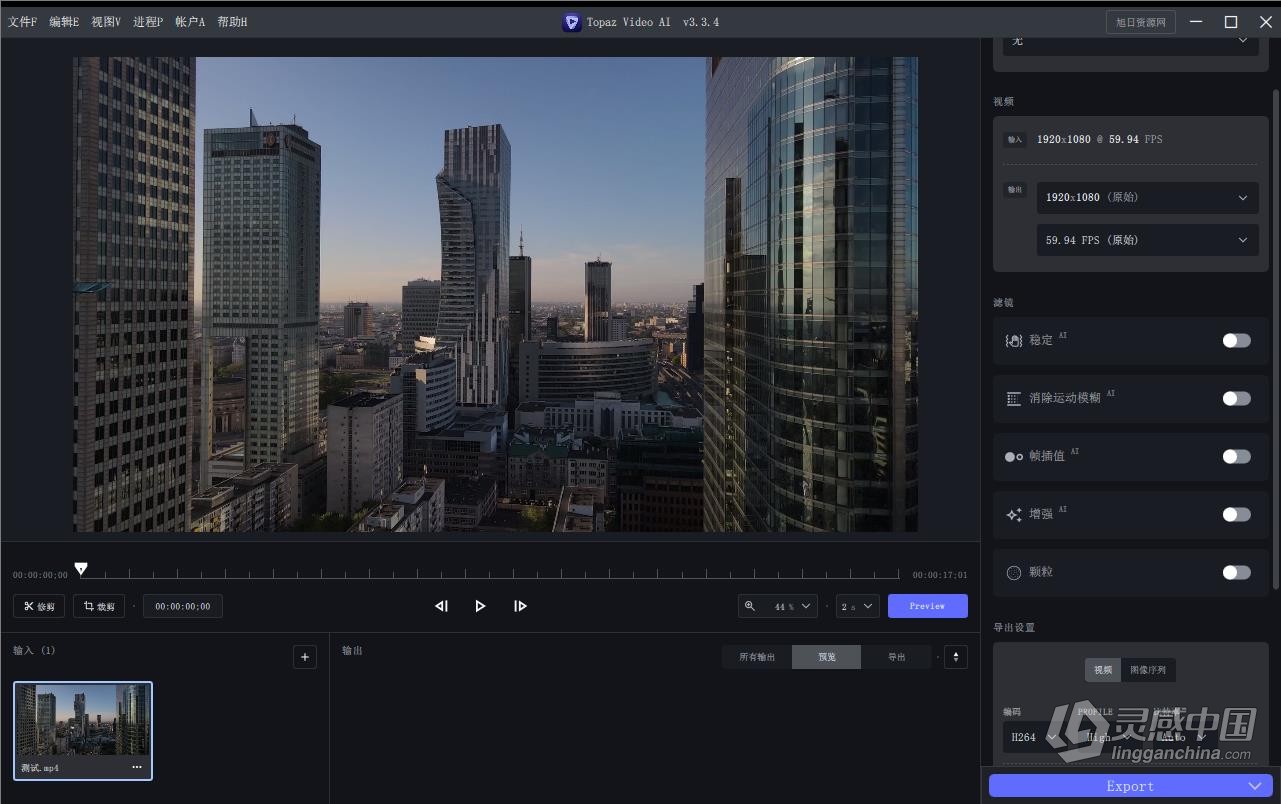Click the Export button

[1130, 786]
